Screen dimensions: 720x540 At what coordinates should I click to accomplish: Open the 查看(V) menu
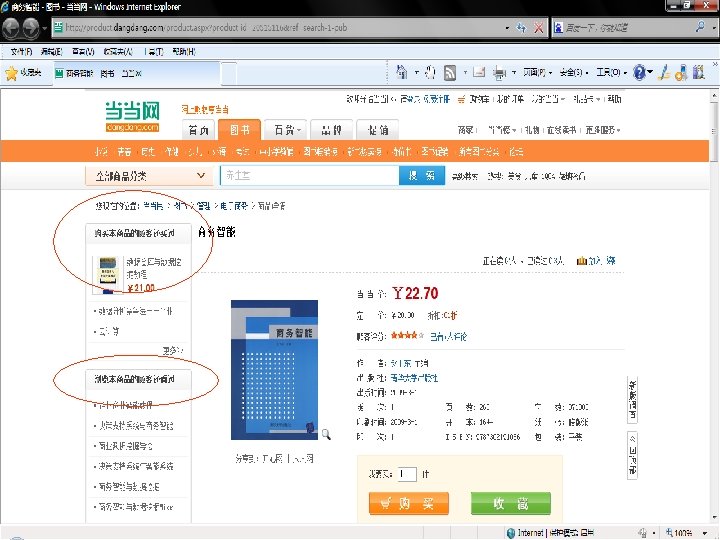pos(83,51)
